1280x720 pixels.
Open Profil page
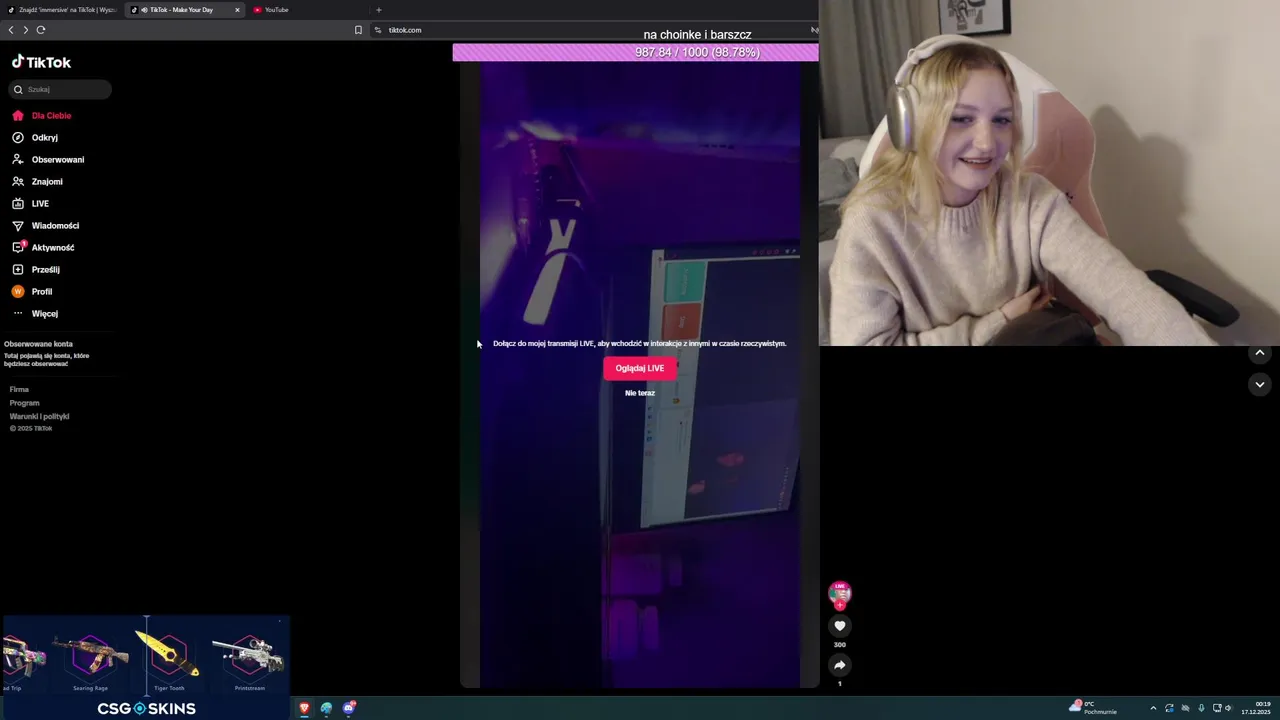tap(32, 291)
